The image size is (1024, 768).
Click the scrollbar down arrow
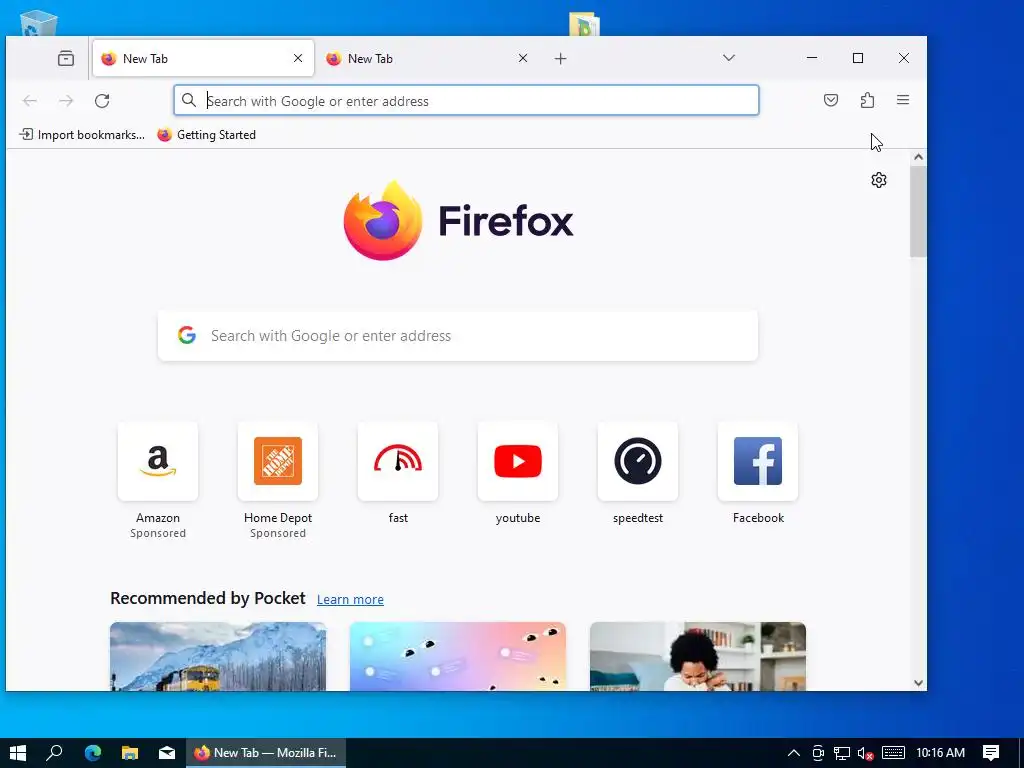point(918,683)
